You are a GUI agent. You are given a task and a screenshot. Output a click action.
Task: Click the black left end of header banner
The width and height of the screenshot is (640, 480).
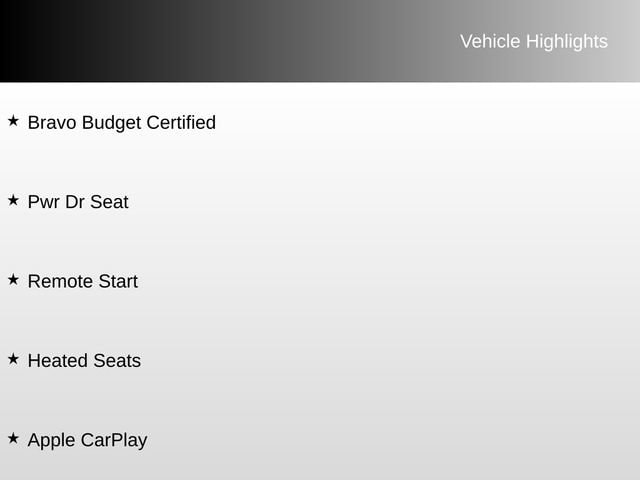pyautogui.click(x=24, y=41)
